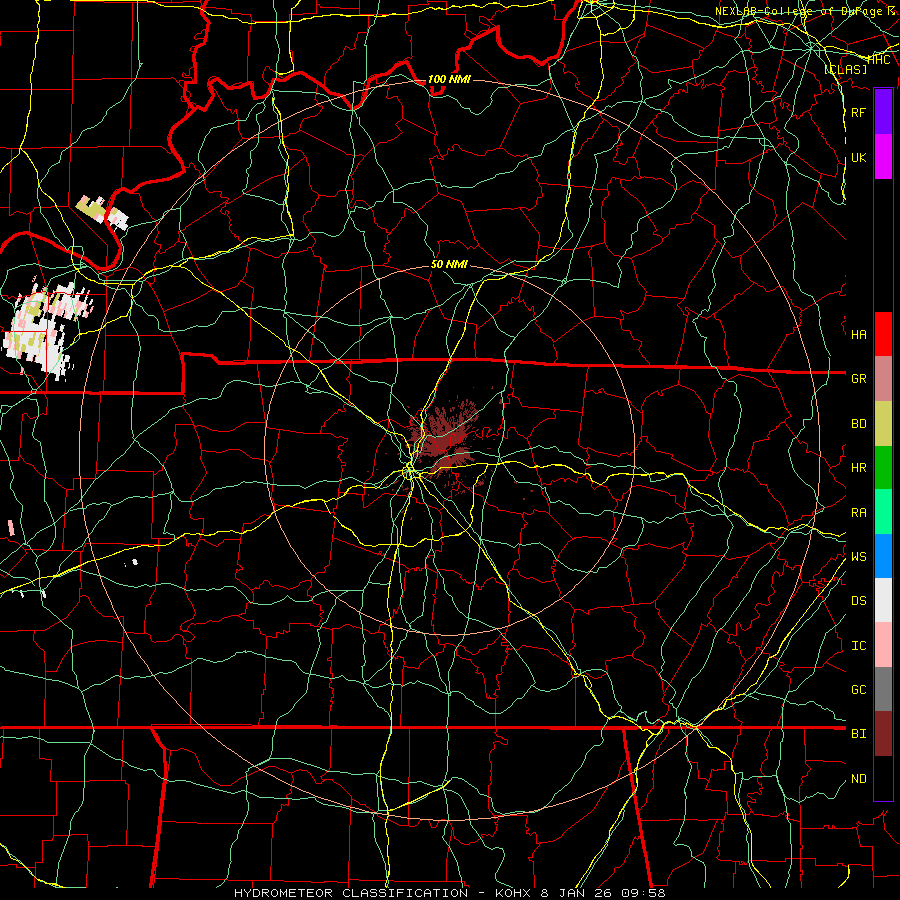The width and height of the screenshot is (900, 900).
Task: Click the GC legend label
Action: click(858, 690)
